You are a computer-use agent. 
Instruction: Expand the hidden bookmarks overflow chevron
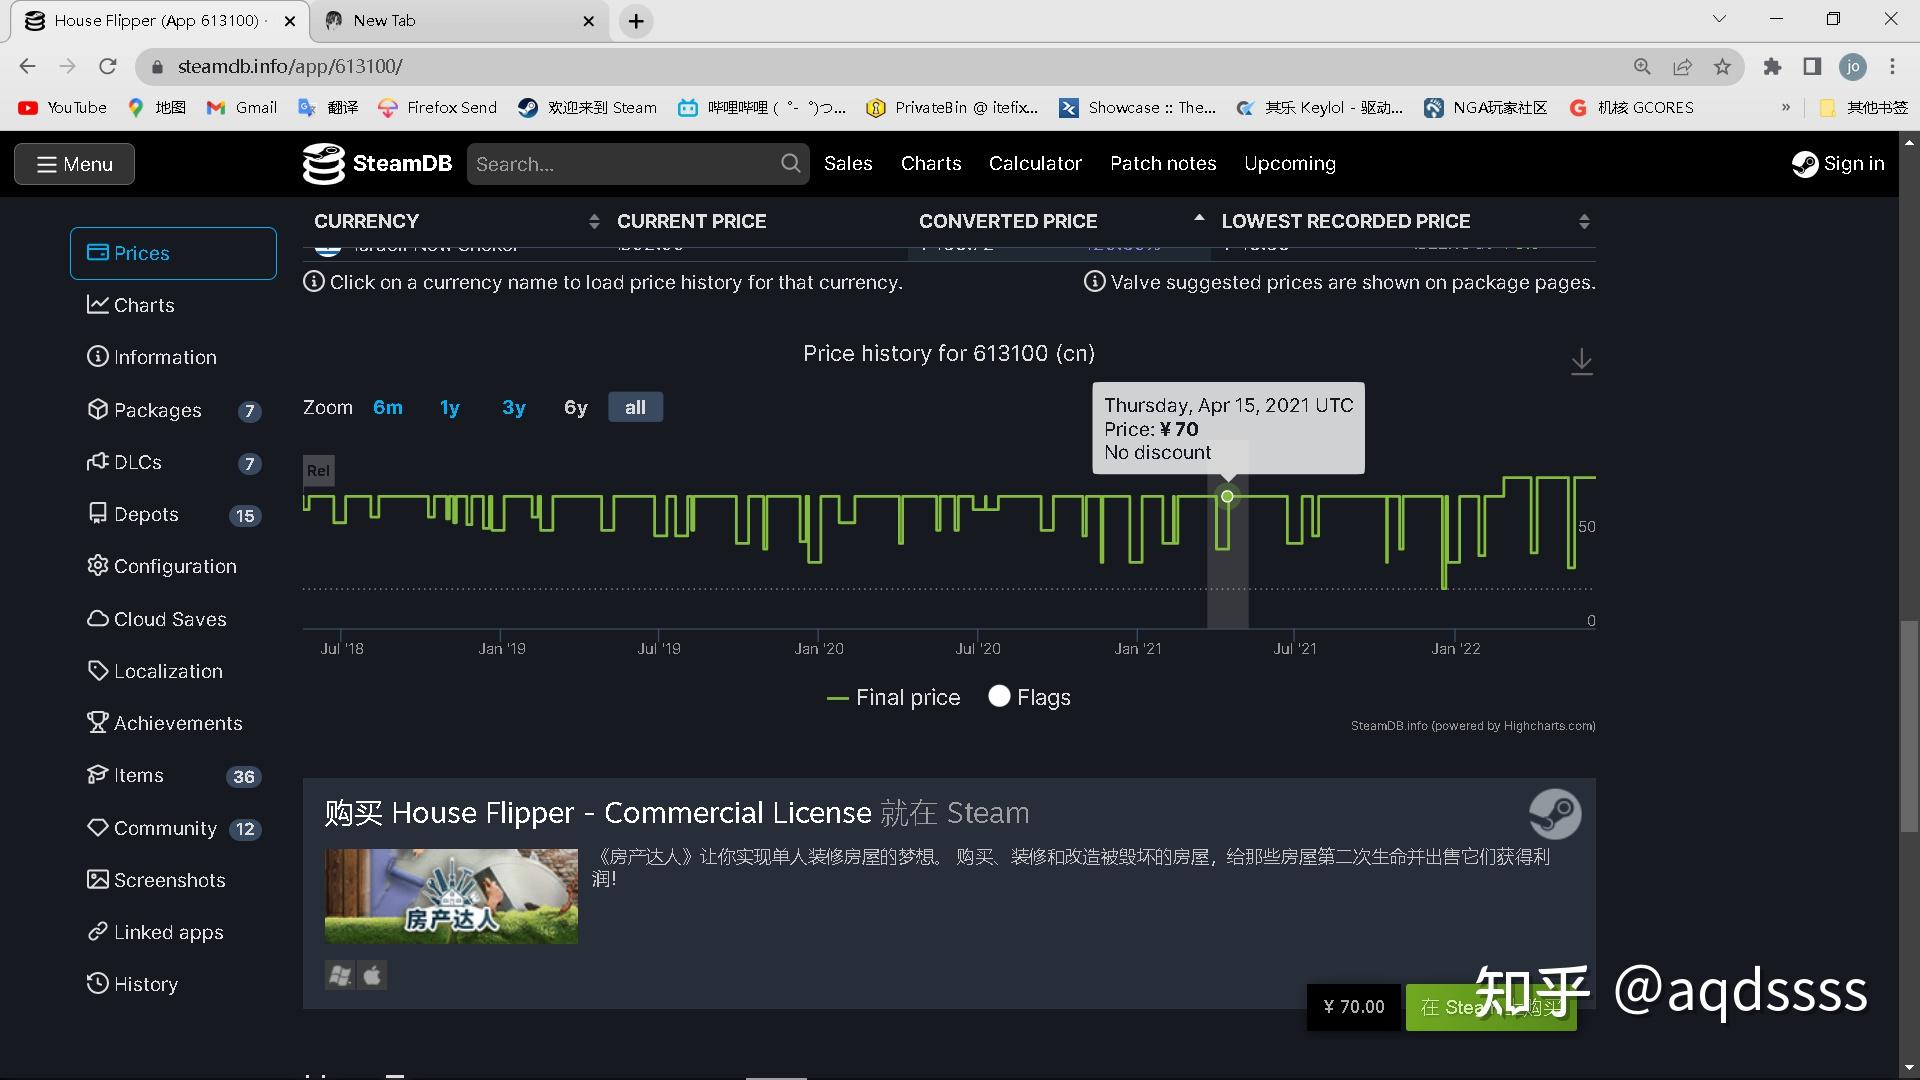(x=1787, y=107)
